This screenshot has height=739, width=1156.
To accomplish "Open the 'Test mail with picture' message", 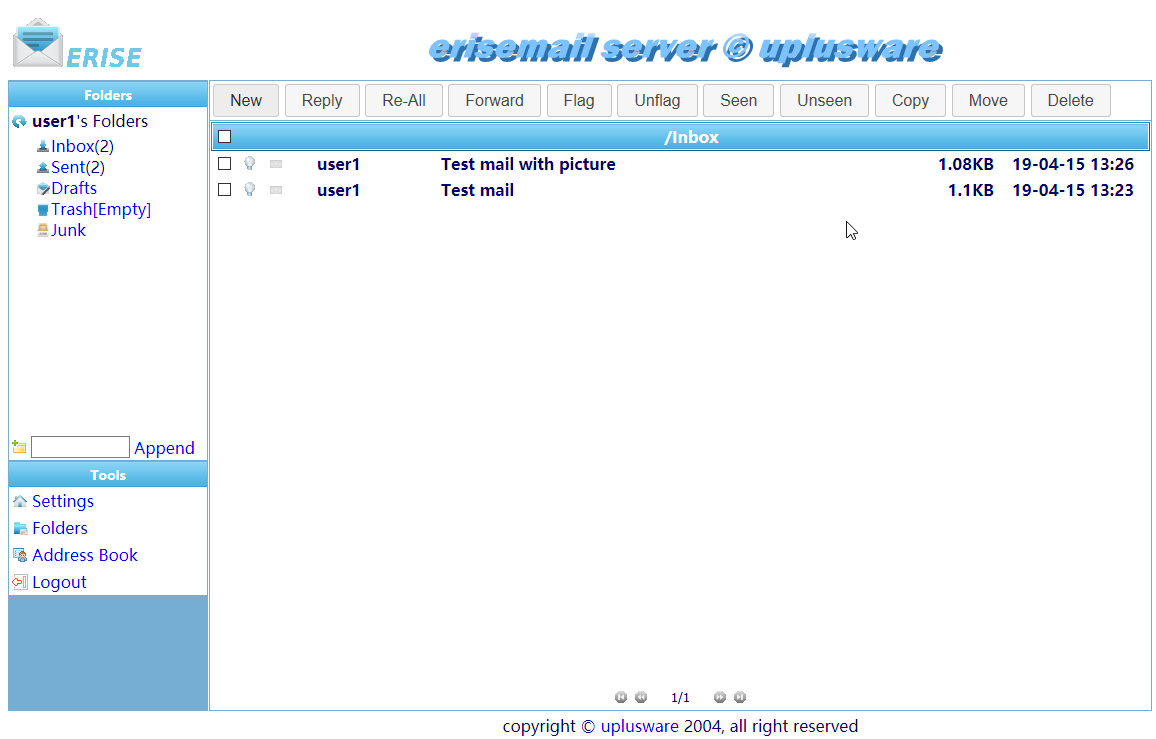I will (x=528, y=164).
